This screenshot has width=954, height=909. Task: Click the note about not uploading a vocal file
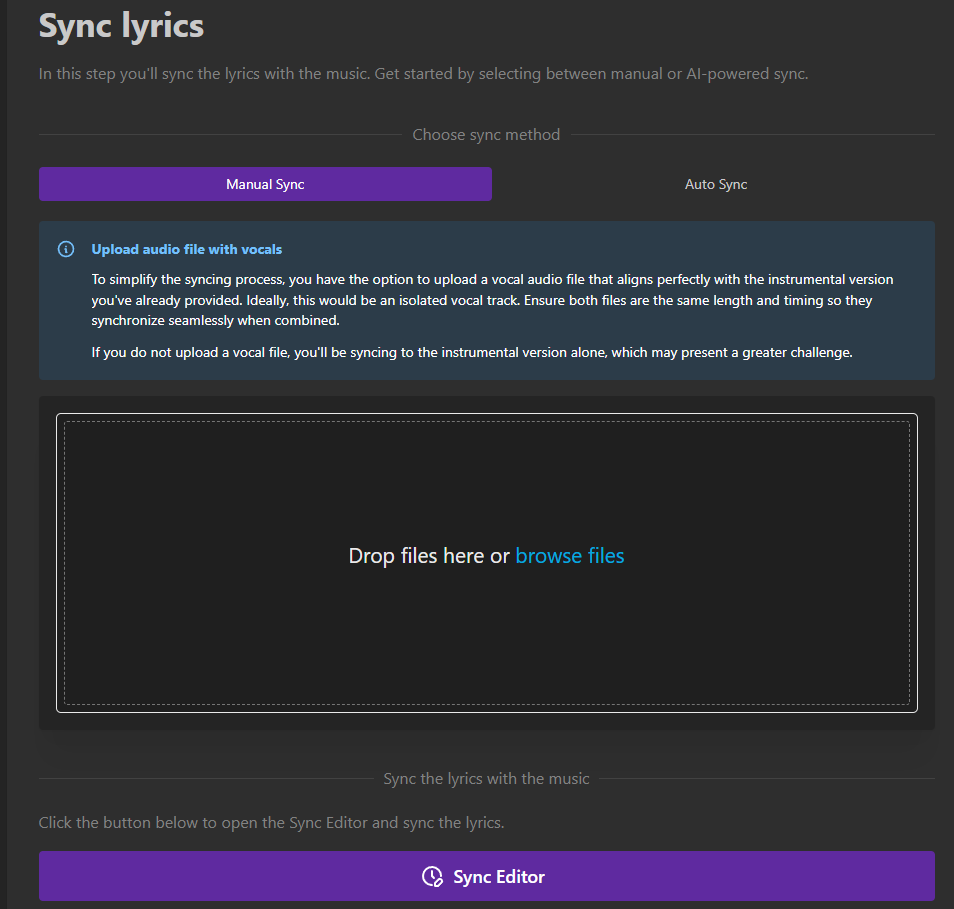coord(472,352)
